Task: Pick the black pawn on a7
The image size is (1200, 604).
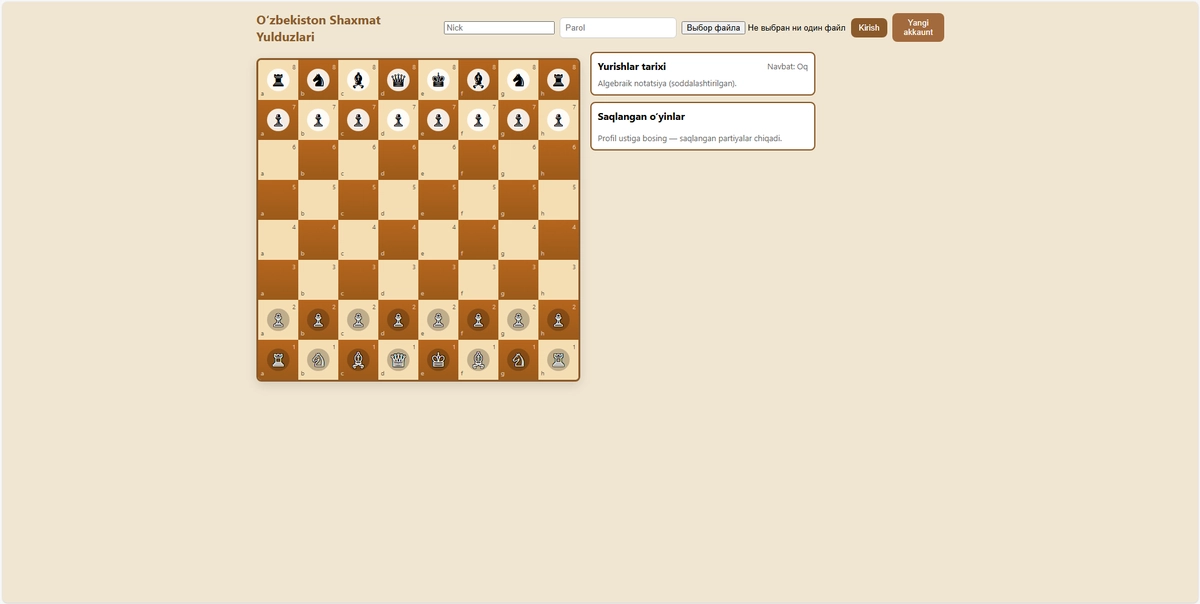Action: click(x=278, y=120)
